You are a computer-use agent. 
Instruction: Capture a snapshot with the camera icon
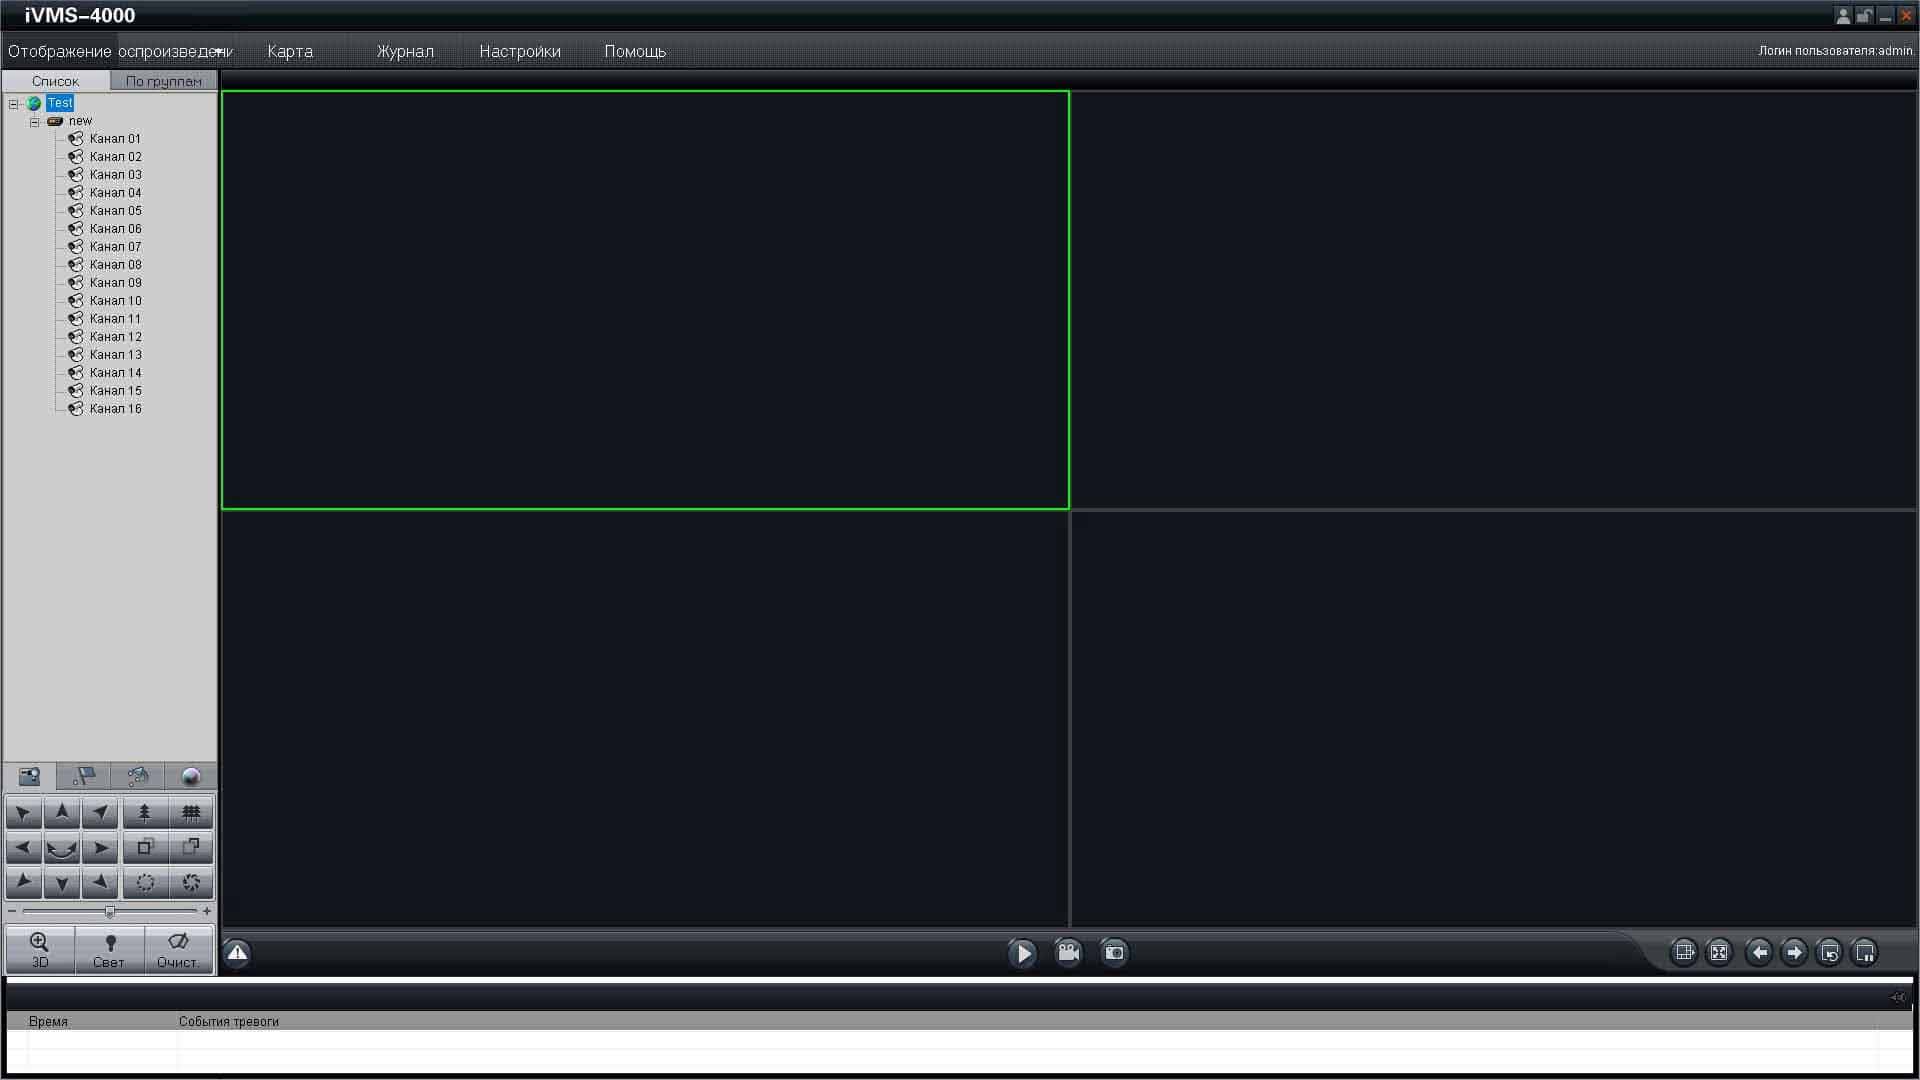tap(1114, 953)
